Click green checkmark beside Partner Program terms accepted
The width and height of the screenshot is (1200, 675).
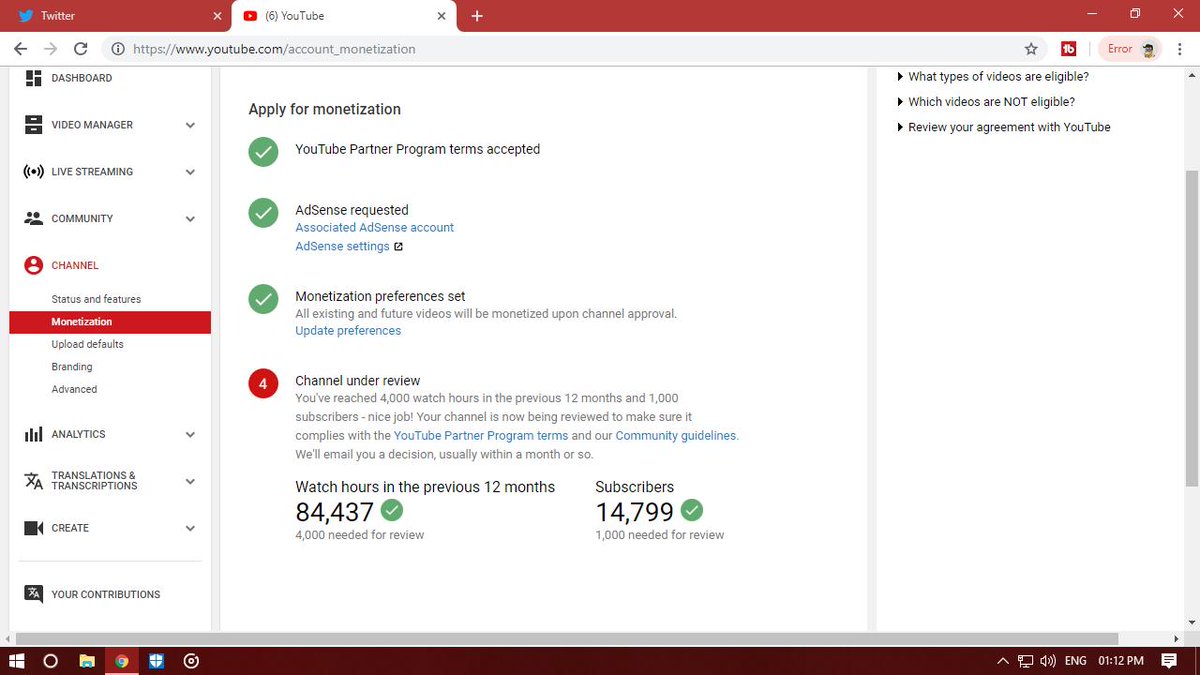click(263, 152)
